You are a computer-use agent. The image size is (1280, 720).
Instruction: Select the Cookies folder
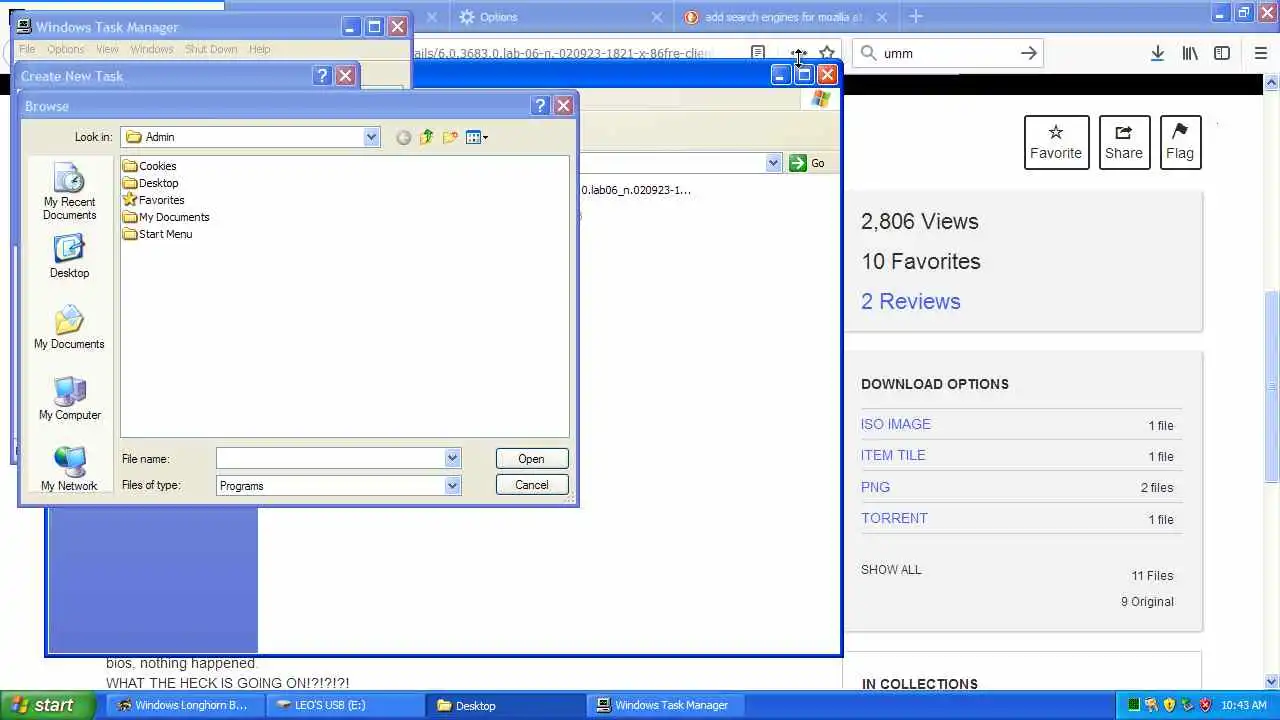(x=149, y=166)
